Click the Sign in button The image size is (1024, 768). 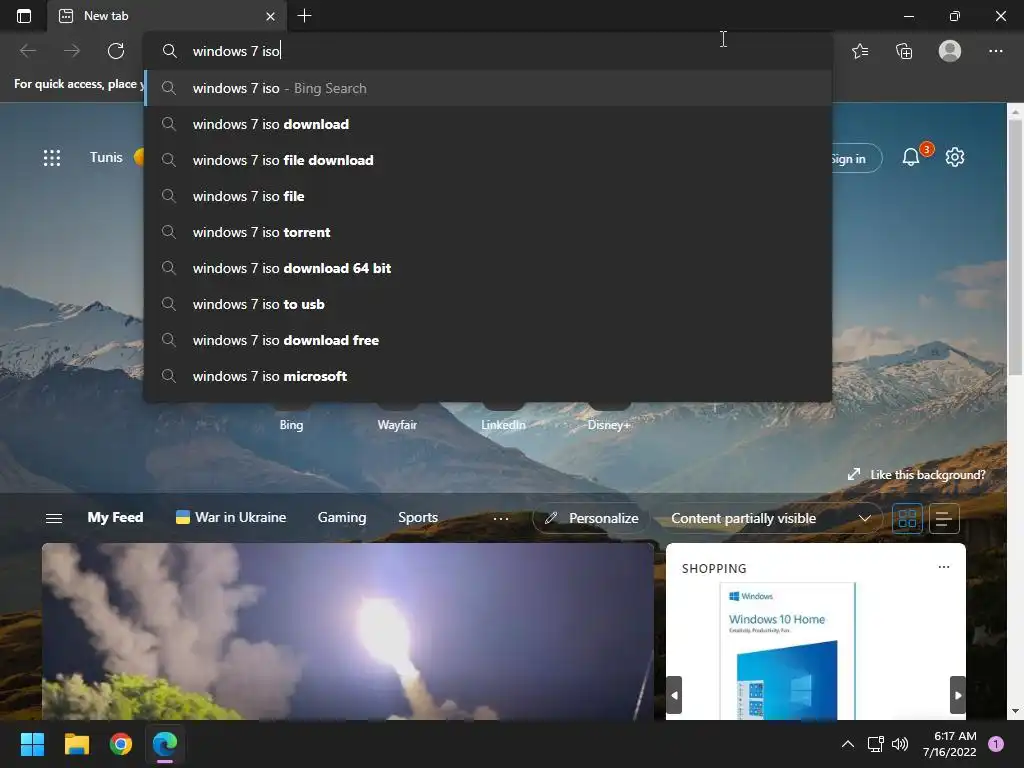click(856, 158)
